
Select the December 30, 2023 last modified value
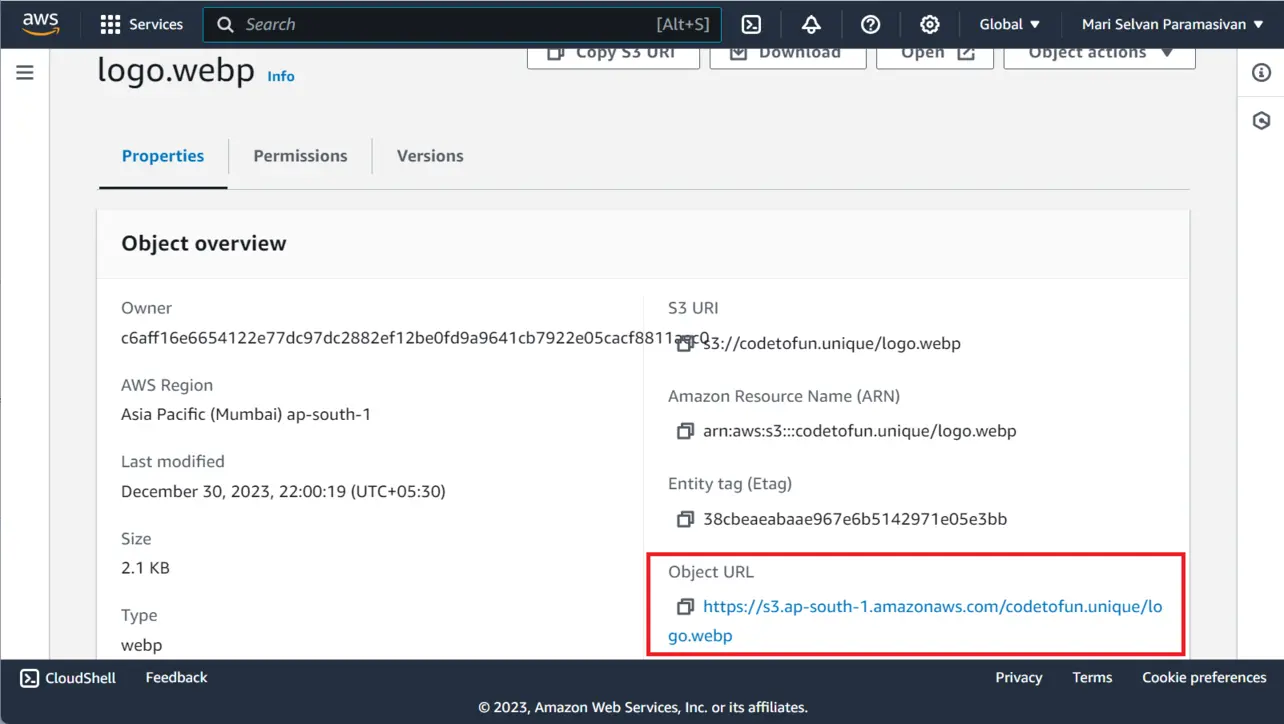click(283, 491)
